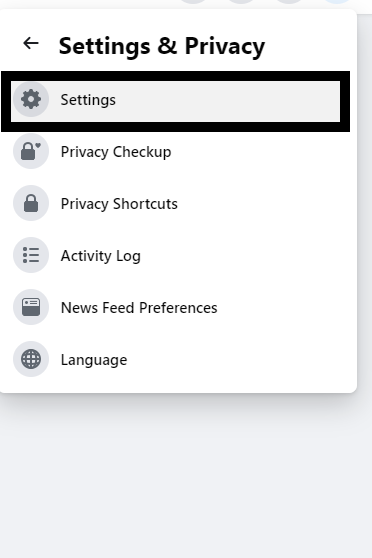Click the Privacy Checkup lock-with-heart icon
Viewport: 372px width, 558px height.
(31, 151)
